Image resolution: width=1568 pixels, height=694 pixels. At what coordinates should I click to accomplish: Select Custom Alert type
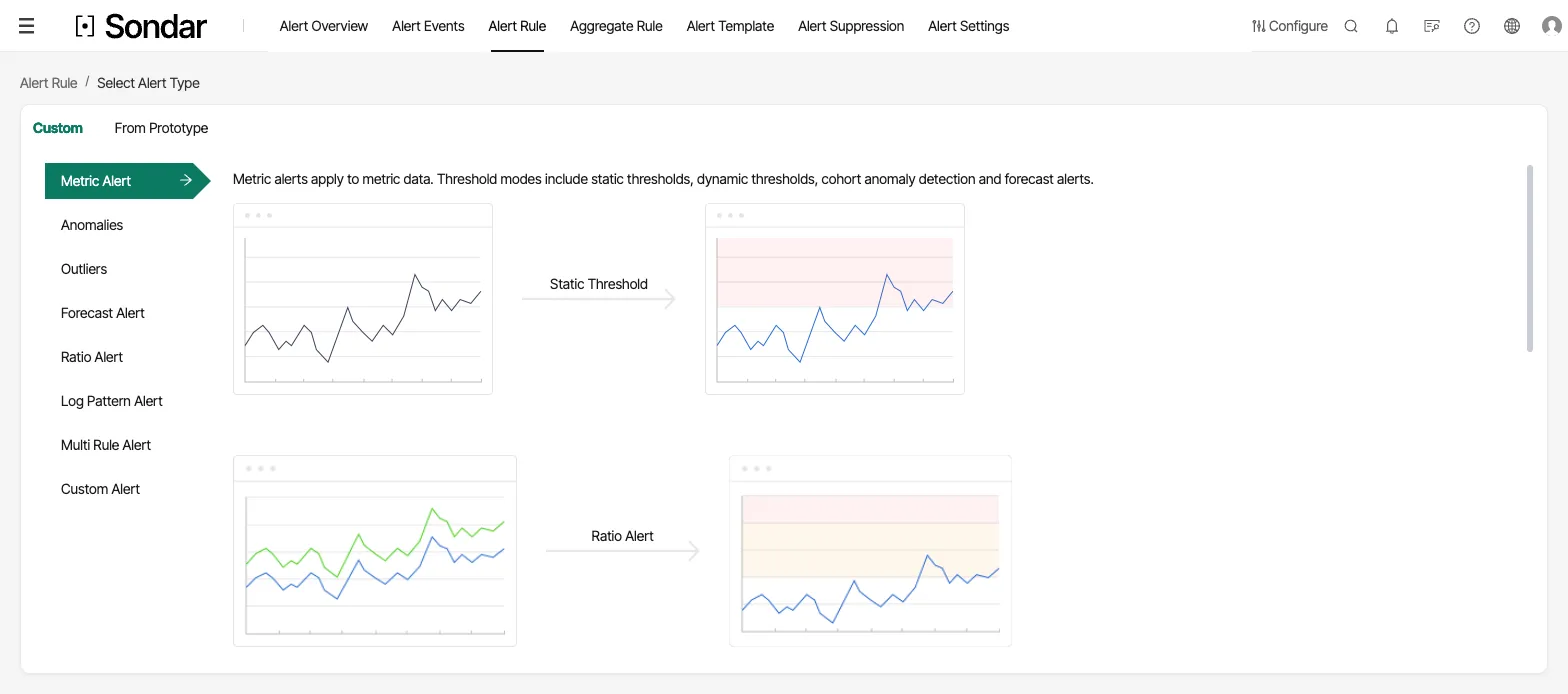pos(100,489)
